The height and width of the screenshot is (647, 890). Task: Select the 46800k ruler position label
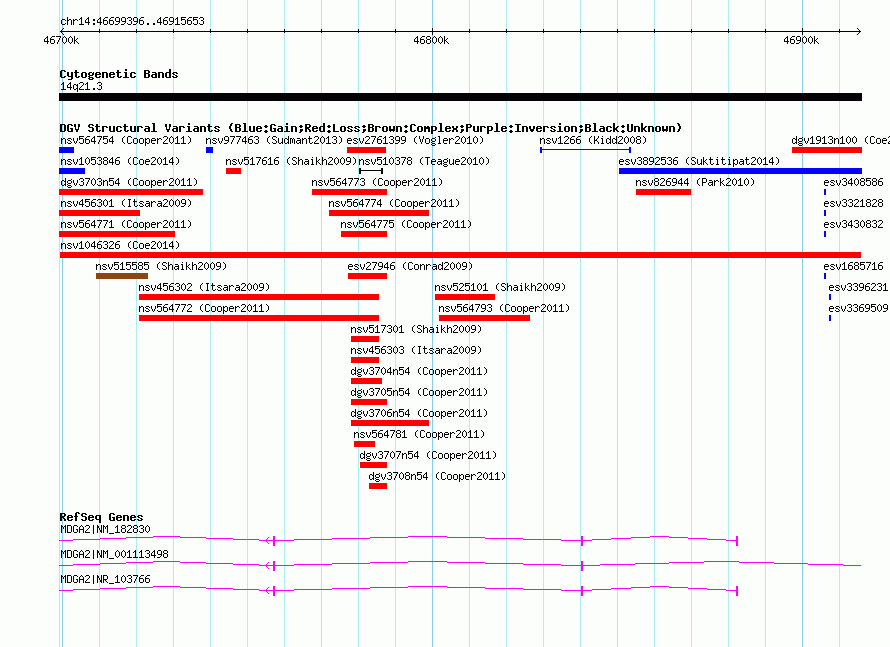431,40
